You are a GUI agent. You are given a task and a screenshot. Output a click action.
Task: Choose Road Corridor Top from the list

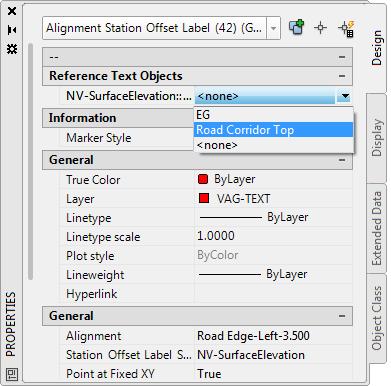pyautogui.click(x=273, y=130)
